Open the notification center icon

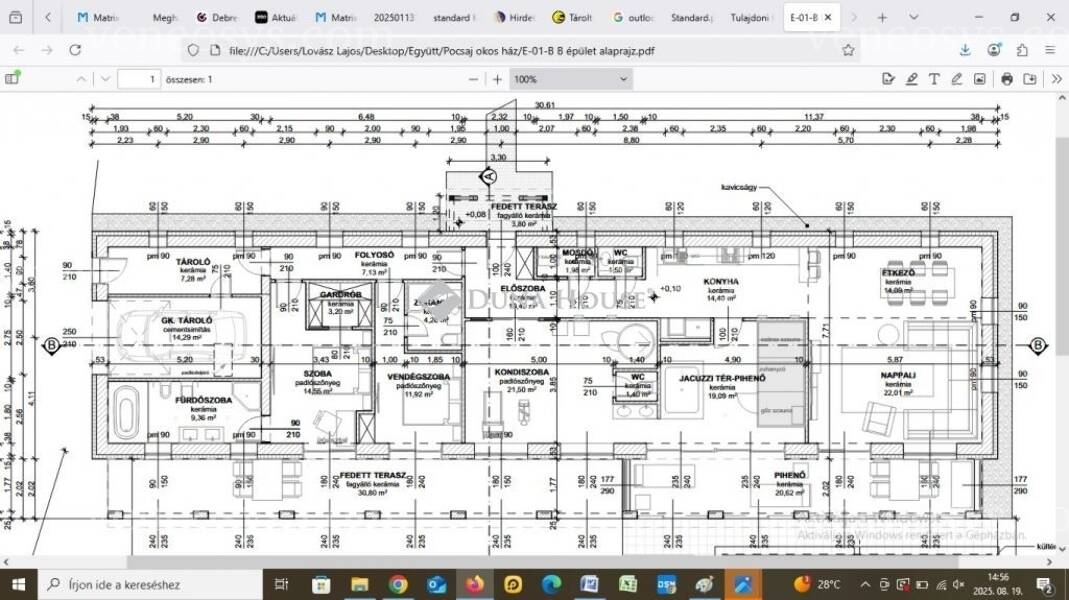(1044, 584)
